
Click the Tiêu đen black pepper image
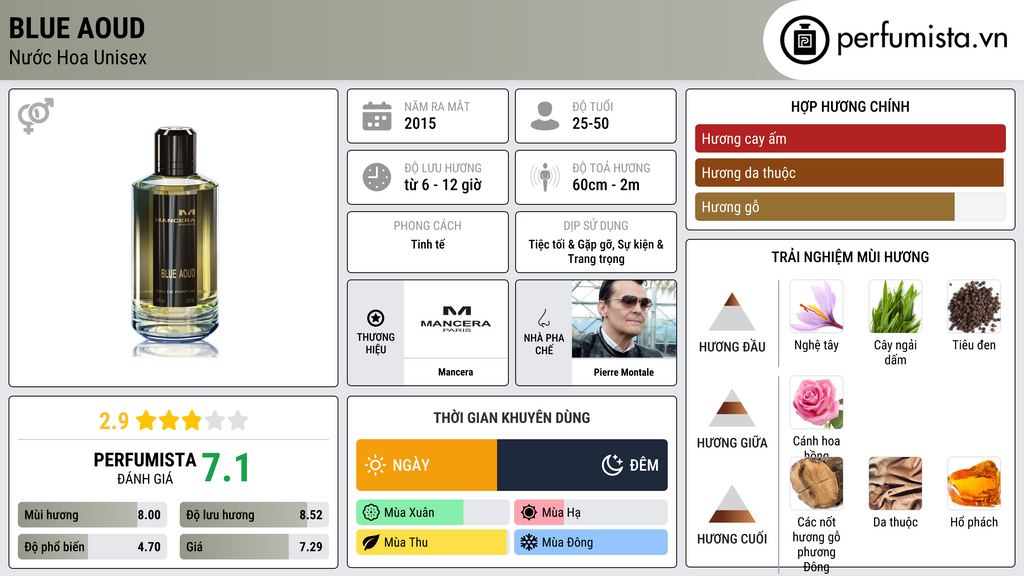click(974, 307)
